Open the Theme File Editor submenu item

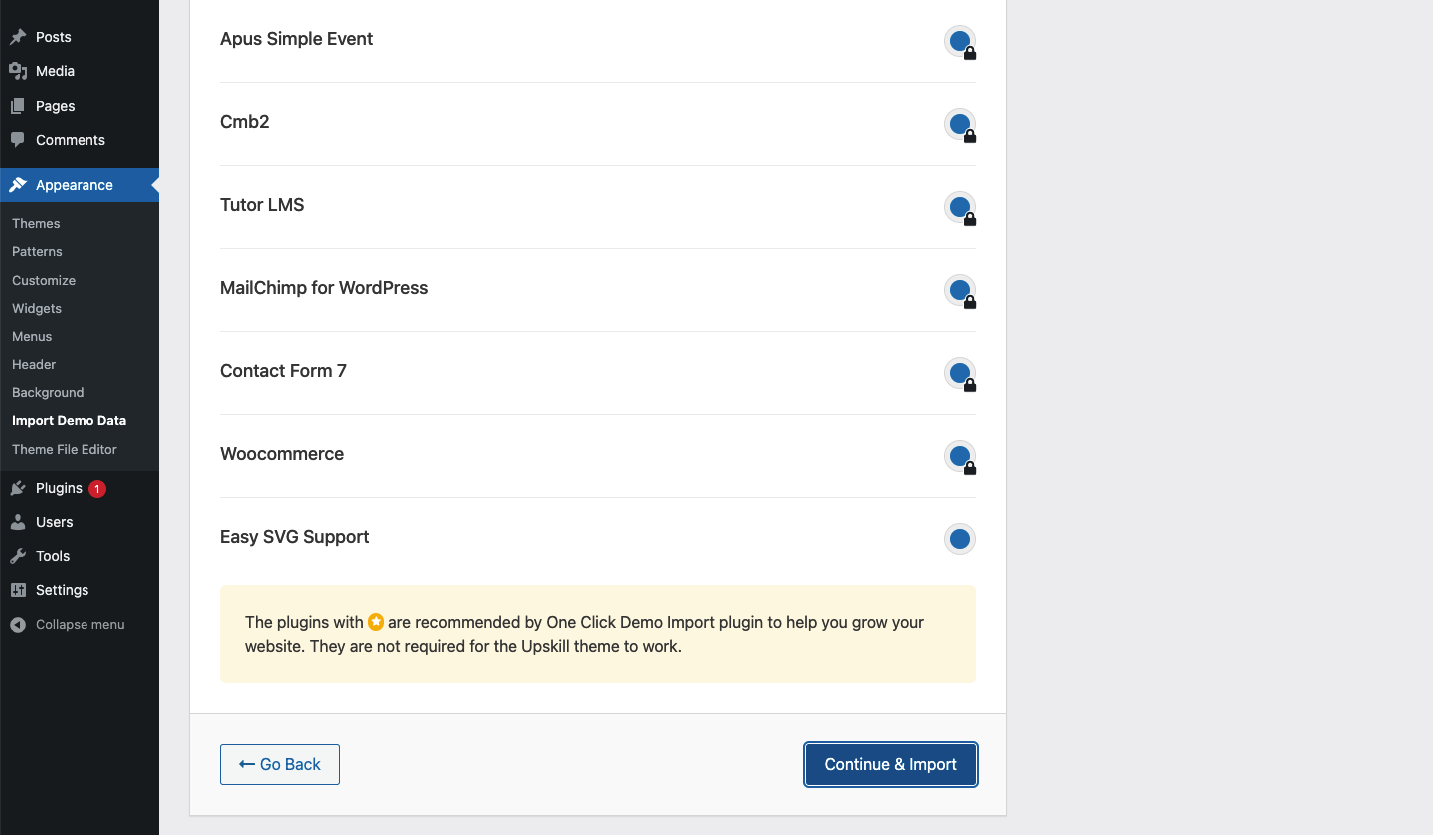(x=64, y=449)
